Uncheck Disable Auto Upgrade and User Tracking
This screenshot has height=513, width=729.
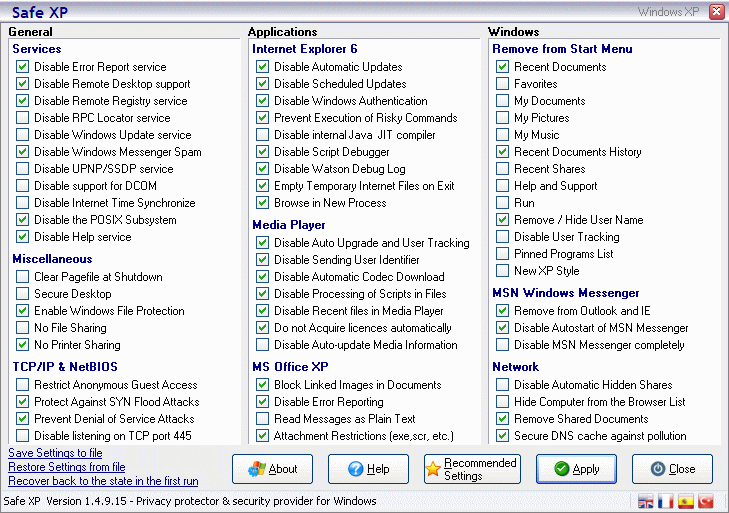pos(262,242)
